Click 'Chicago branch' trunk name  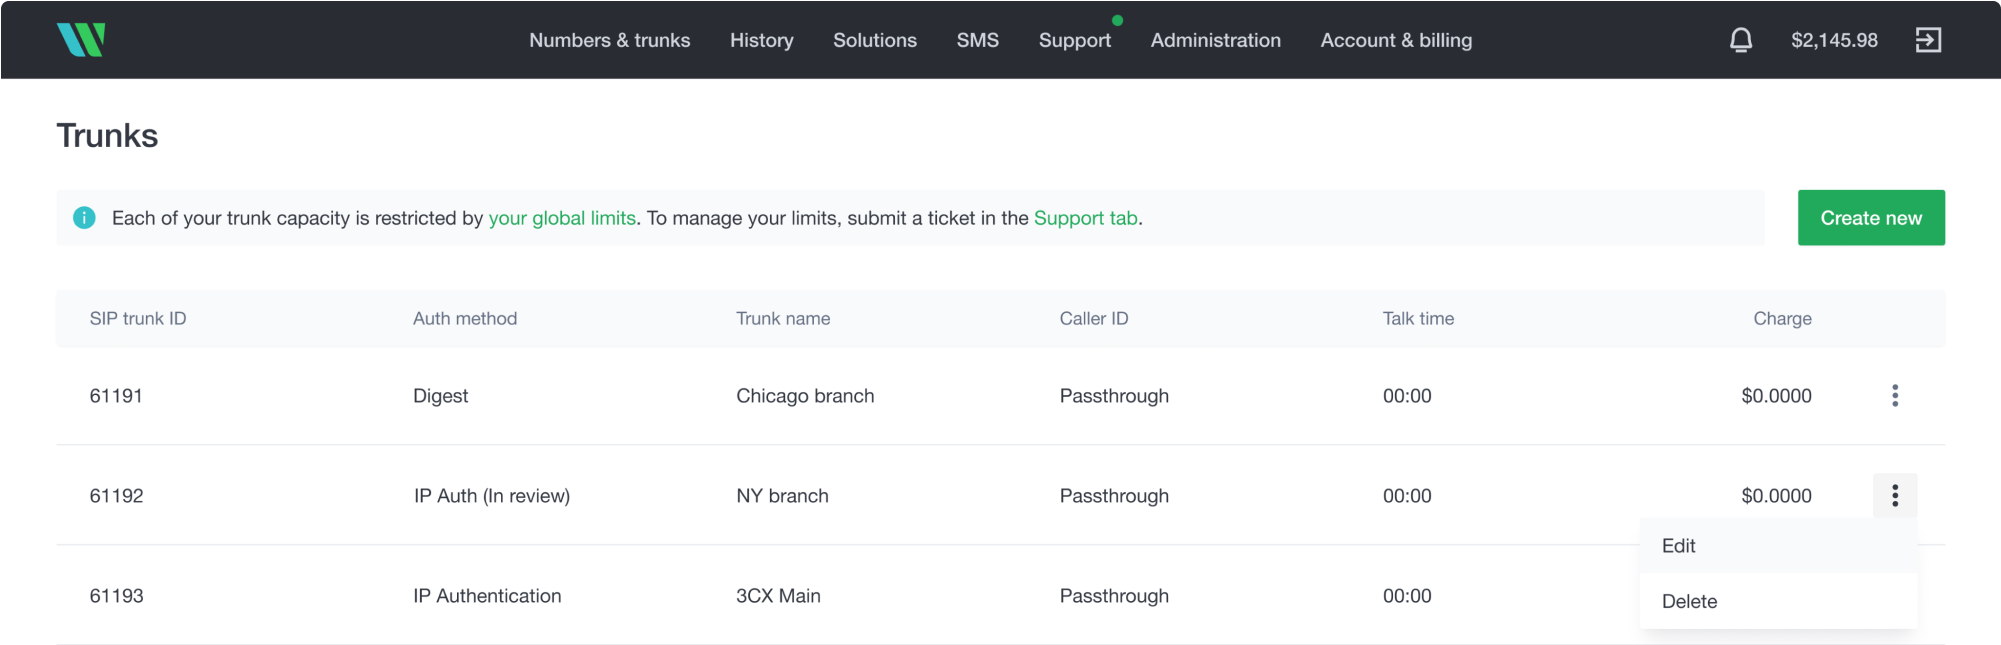coord(805,396)
